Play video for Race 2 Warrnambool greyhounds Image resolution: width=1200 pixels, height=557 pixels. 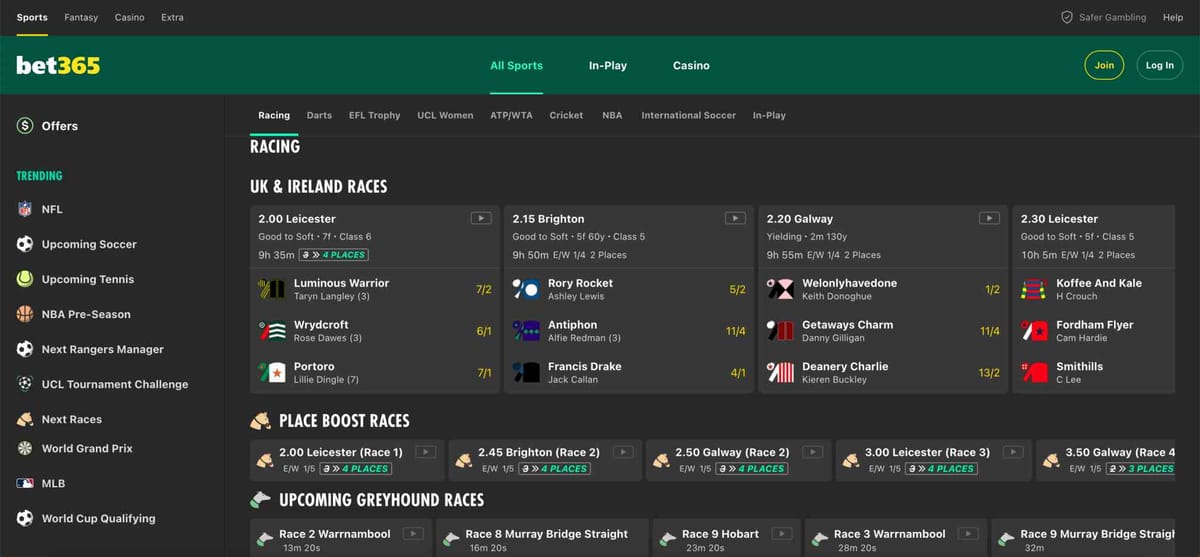pyautogui.click(x=413, y=534)
